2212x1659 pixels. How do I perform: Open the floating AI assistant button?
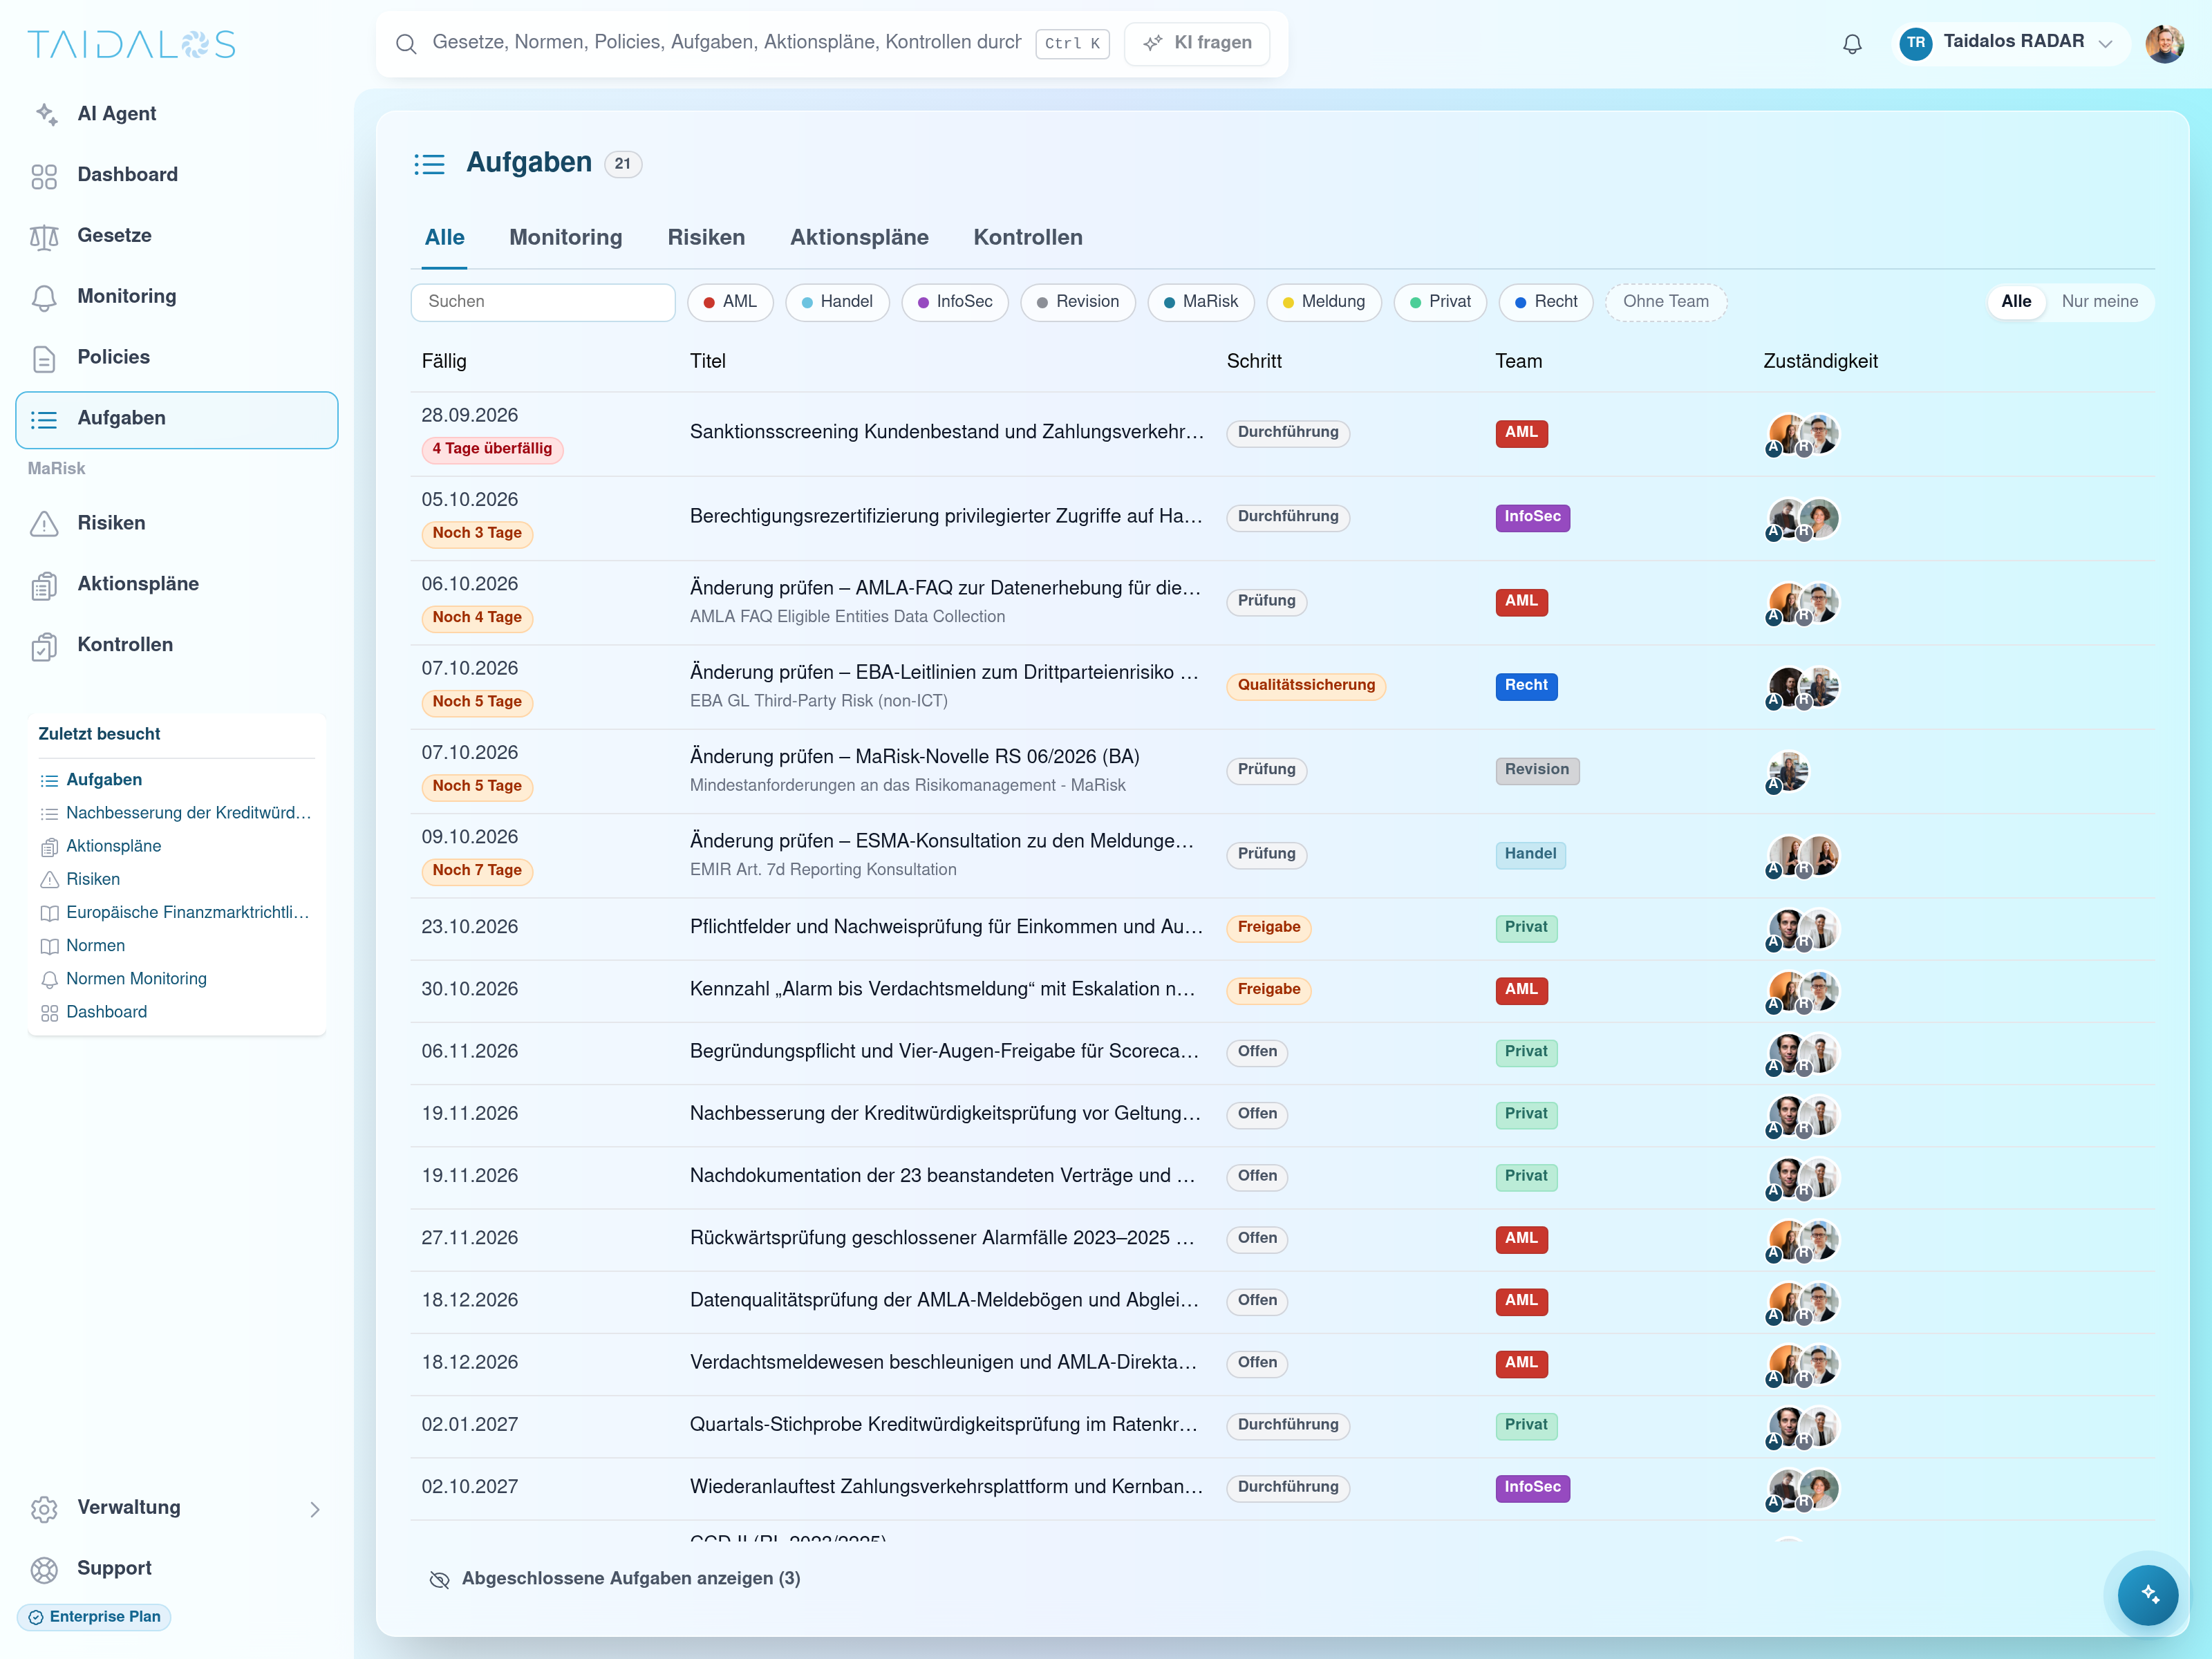pyautogui.click(x=2147, y=1594)
